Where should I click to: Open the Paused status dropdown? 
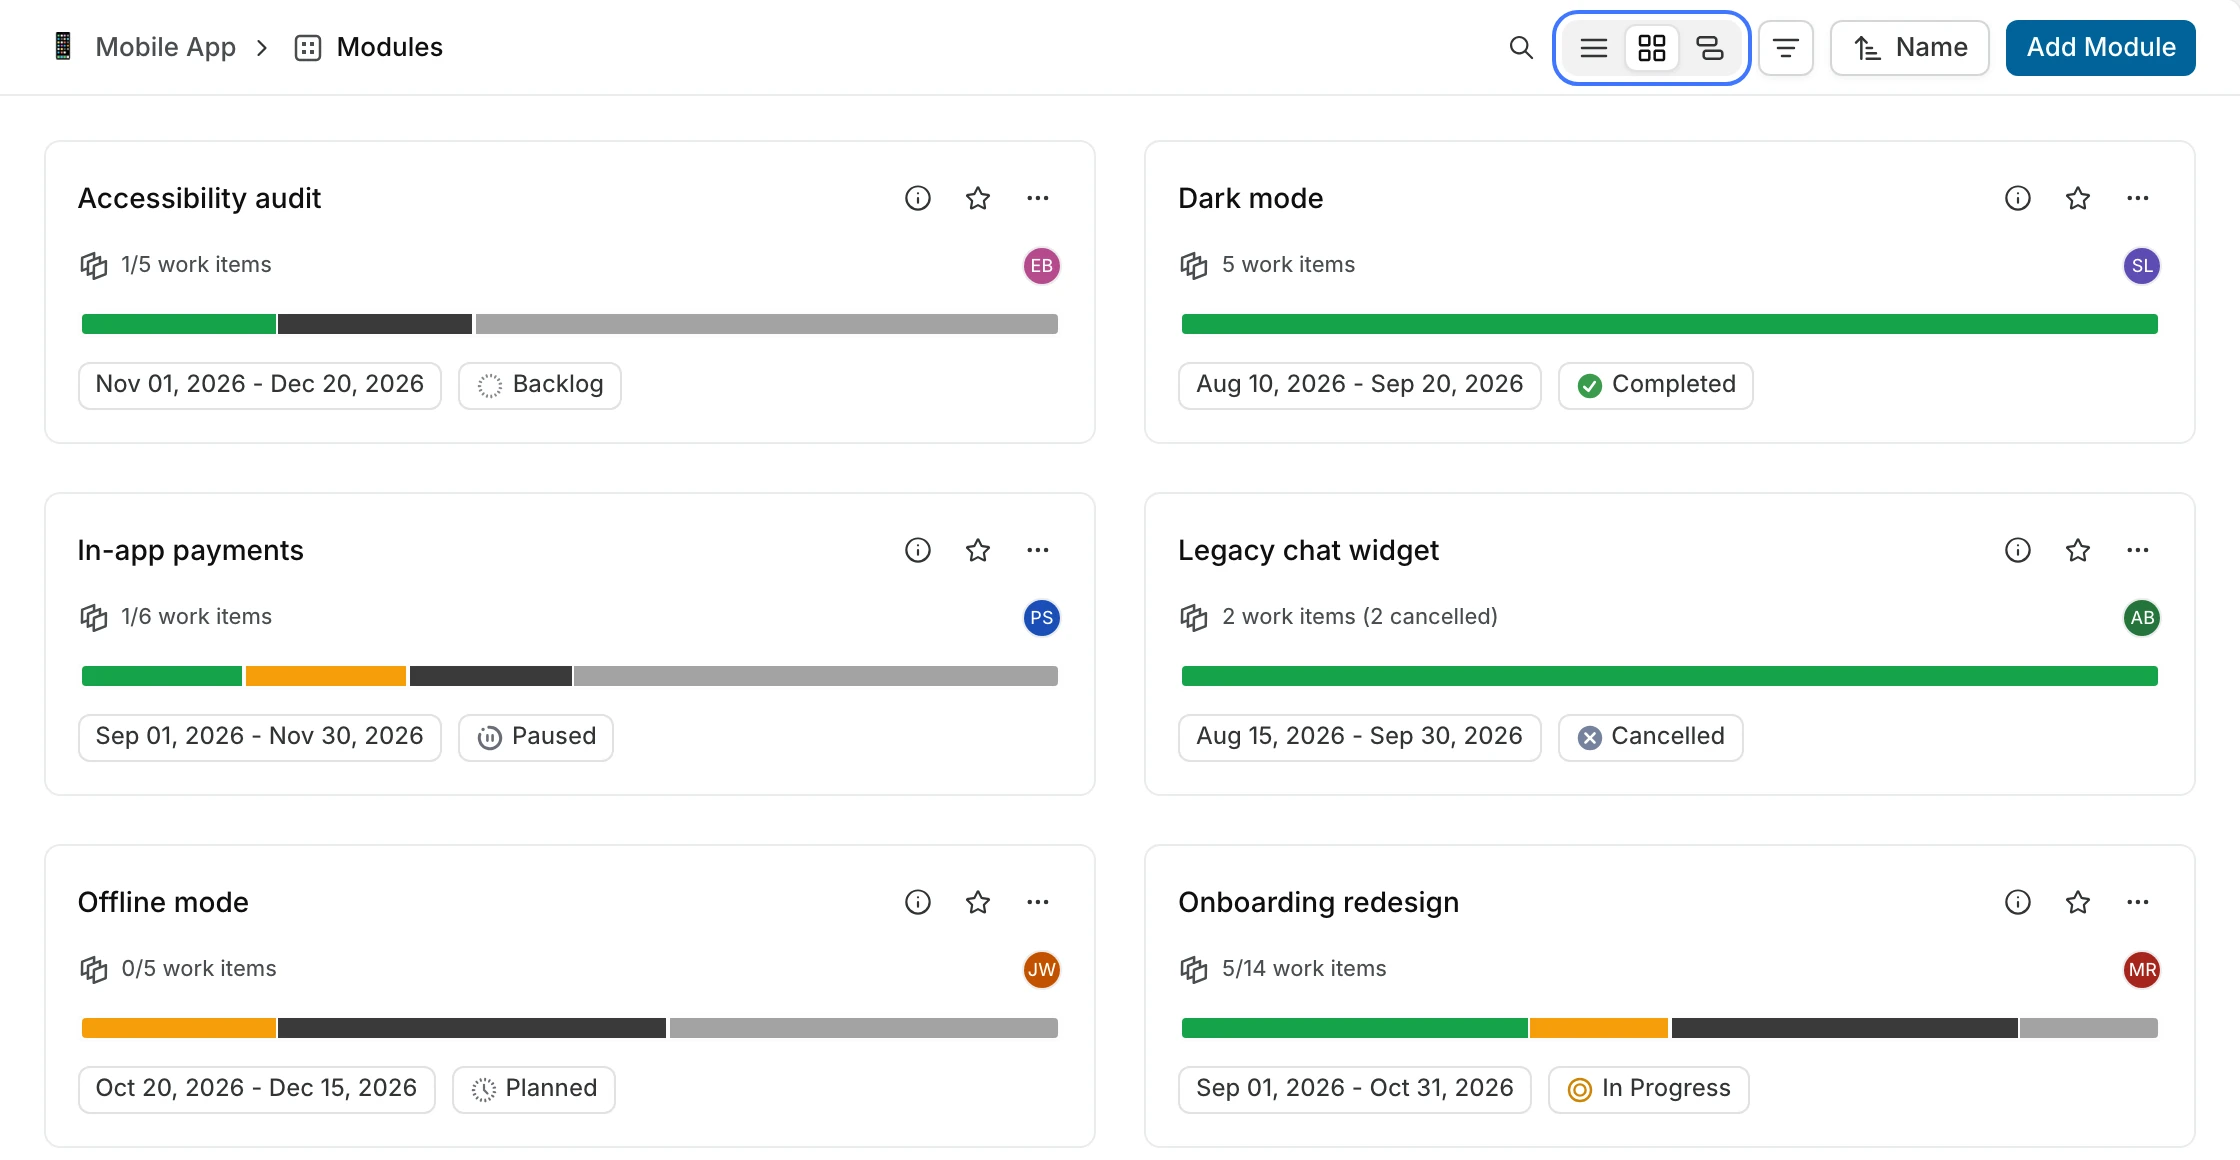click(536, 737)
